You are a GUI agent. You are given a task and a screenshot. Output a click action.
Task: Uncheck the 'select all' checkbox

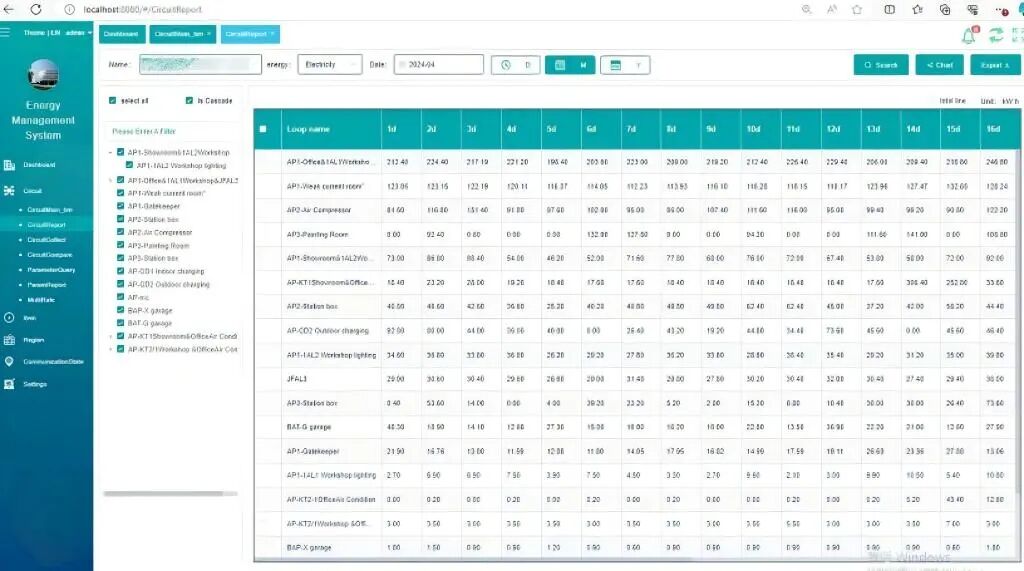[x=112, y=101]
